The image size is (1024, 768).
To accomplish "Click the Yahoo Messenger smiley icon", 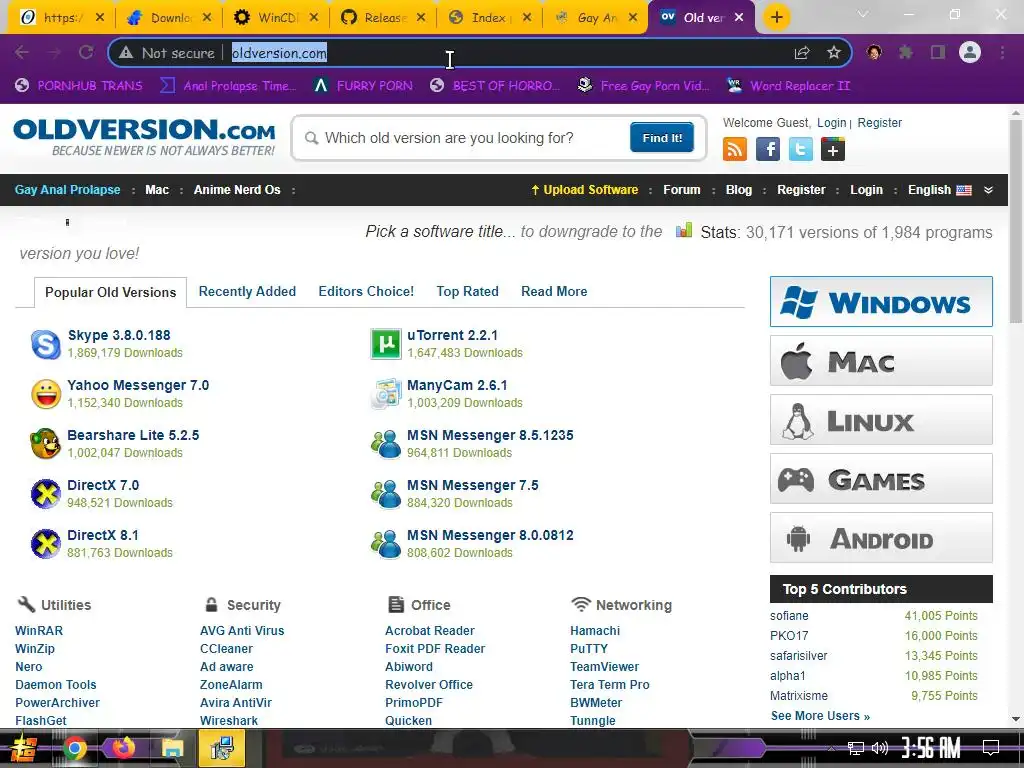I will pos(46,394).
